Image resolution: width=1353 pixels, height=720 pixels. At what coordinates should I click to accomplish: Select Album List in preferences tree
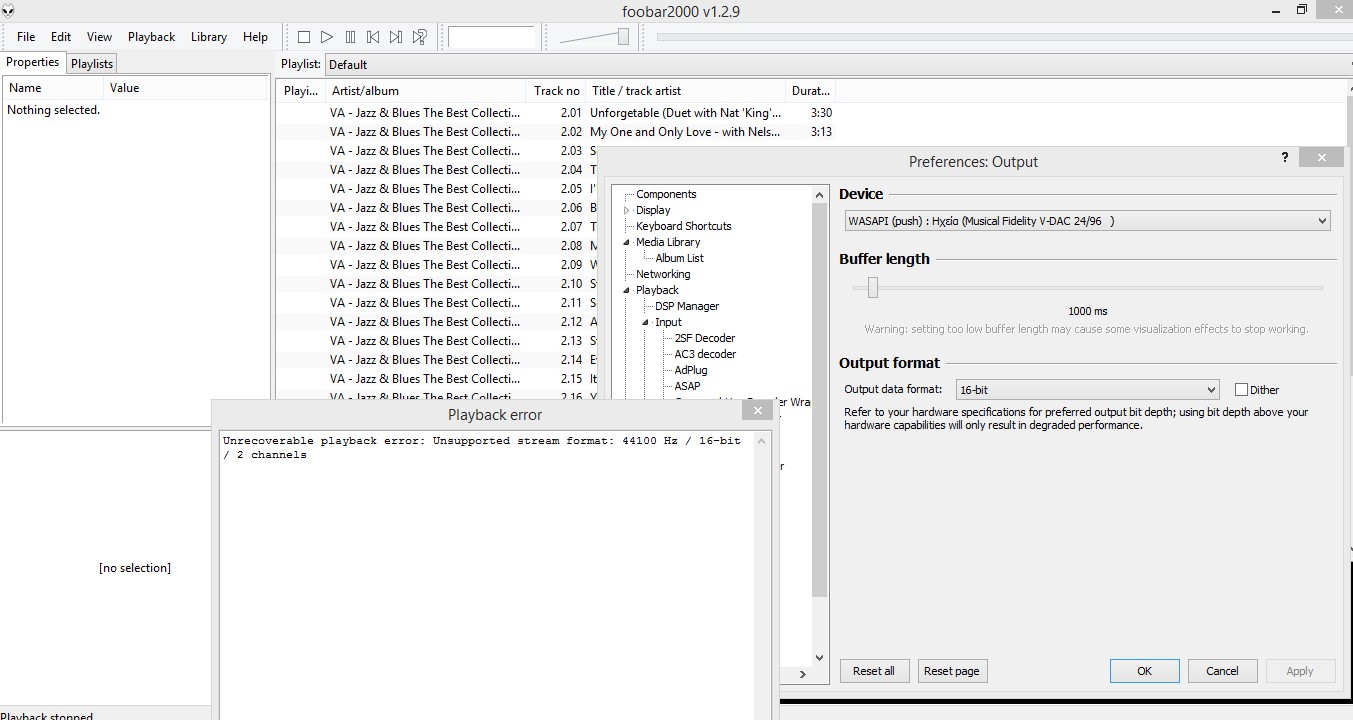click(x=679, y=259)
